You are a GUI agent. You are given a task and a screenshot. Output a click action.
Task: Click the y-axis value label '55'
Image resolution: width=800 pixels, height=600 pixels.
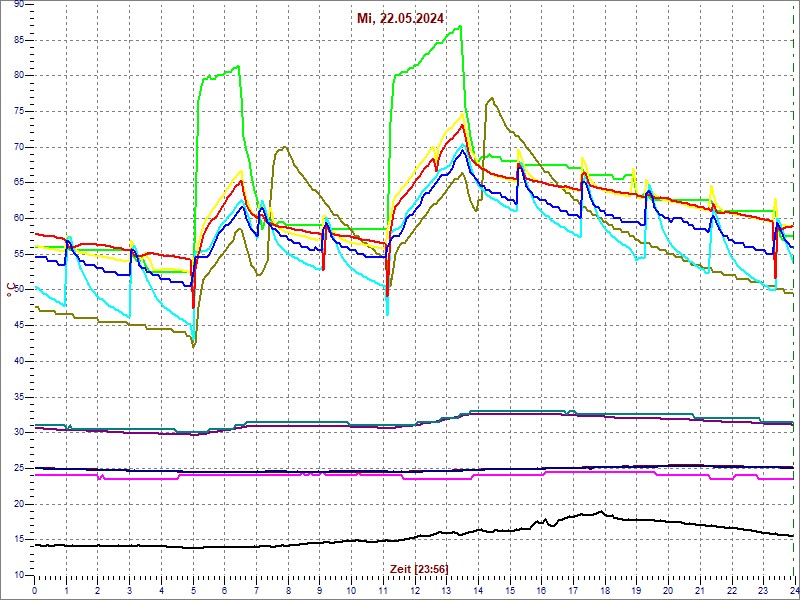pyautogui.click(x=19, y=254)
